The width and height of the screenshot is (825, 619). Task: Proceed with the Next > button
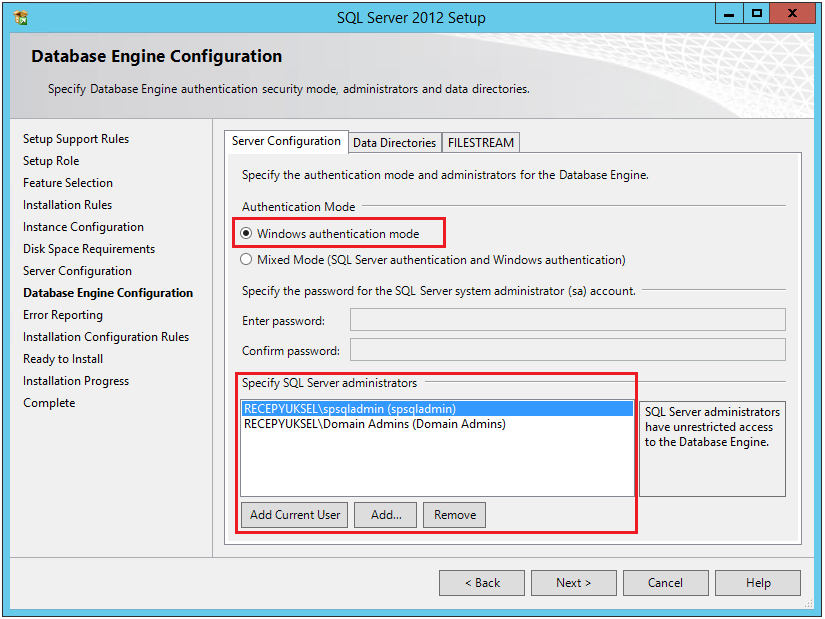click(x=574, y=583)
